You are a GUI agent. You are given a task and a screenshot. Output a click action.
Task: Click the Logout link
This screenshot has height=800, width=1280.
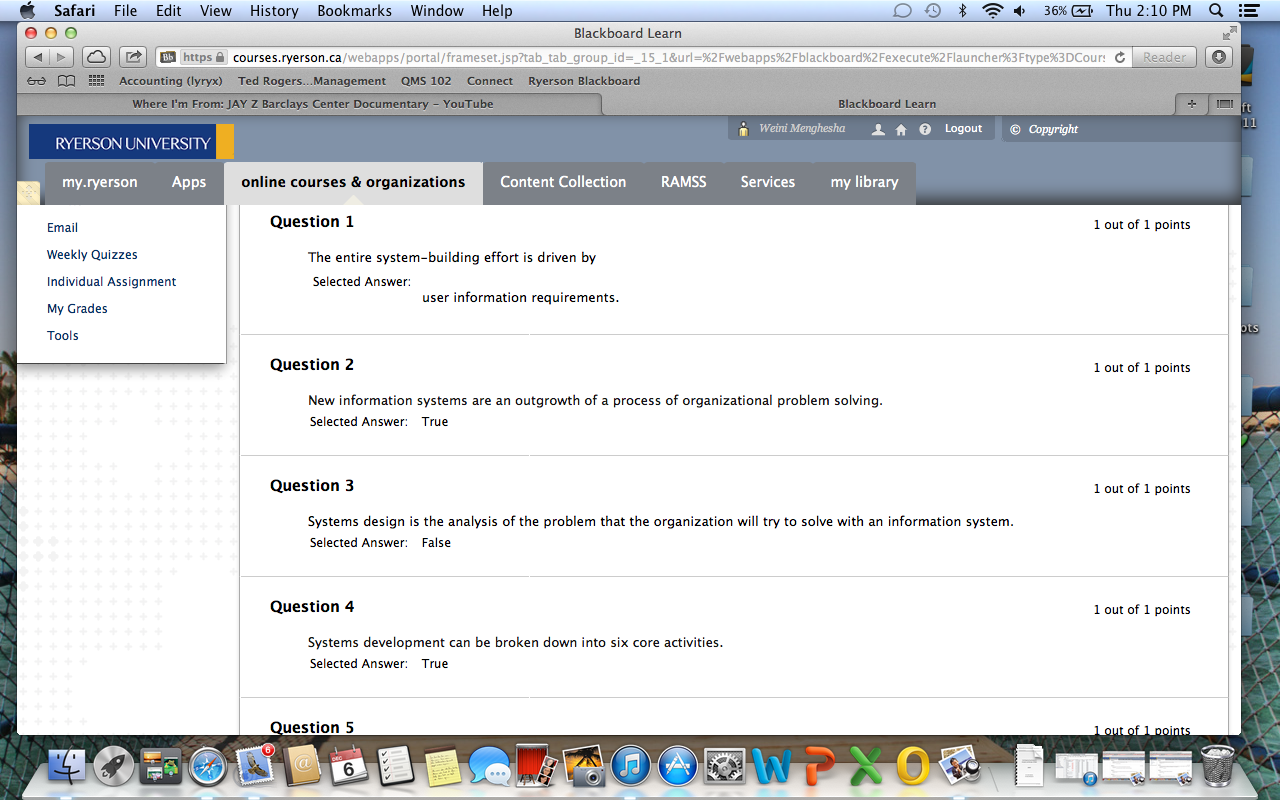click(963, 129)
